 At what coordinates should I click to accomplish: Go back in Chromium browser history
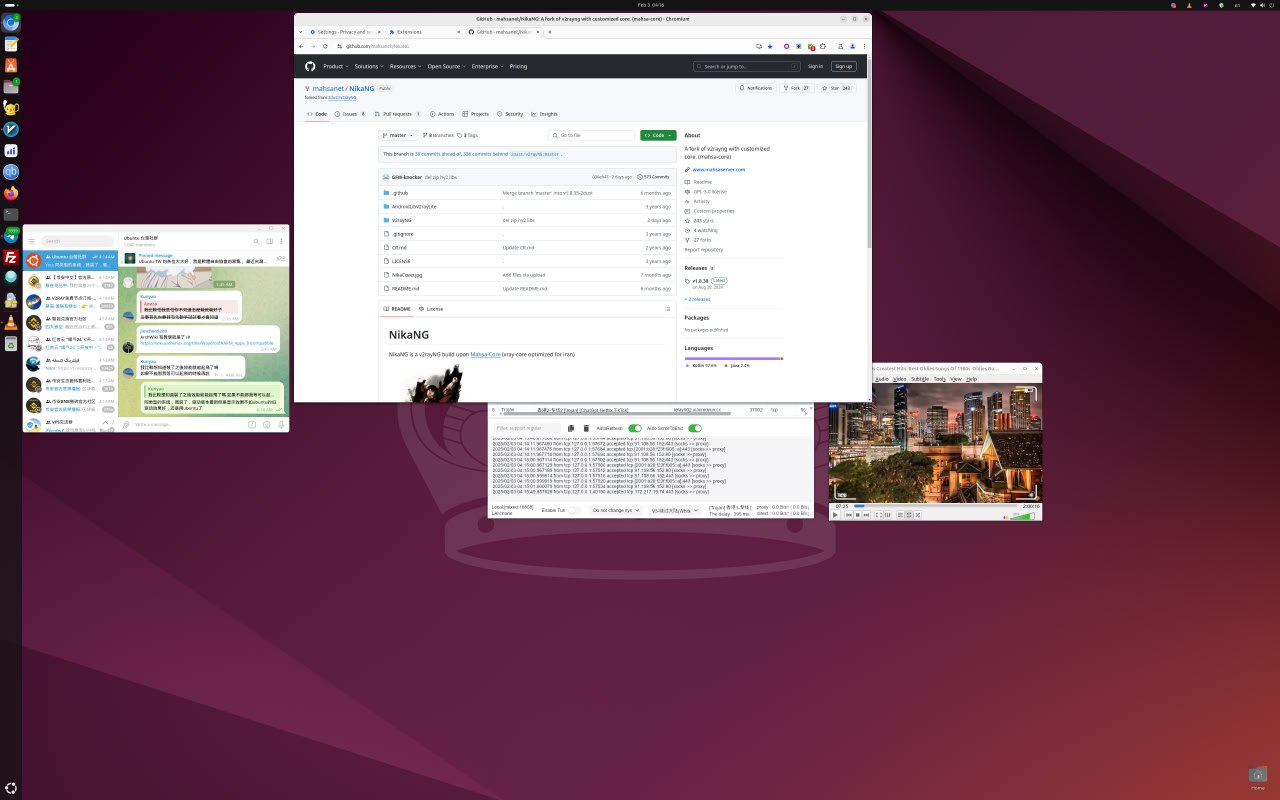pos(301,46)
